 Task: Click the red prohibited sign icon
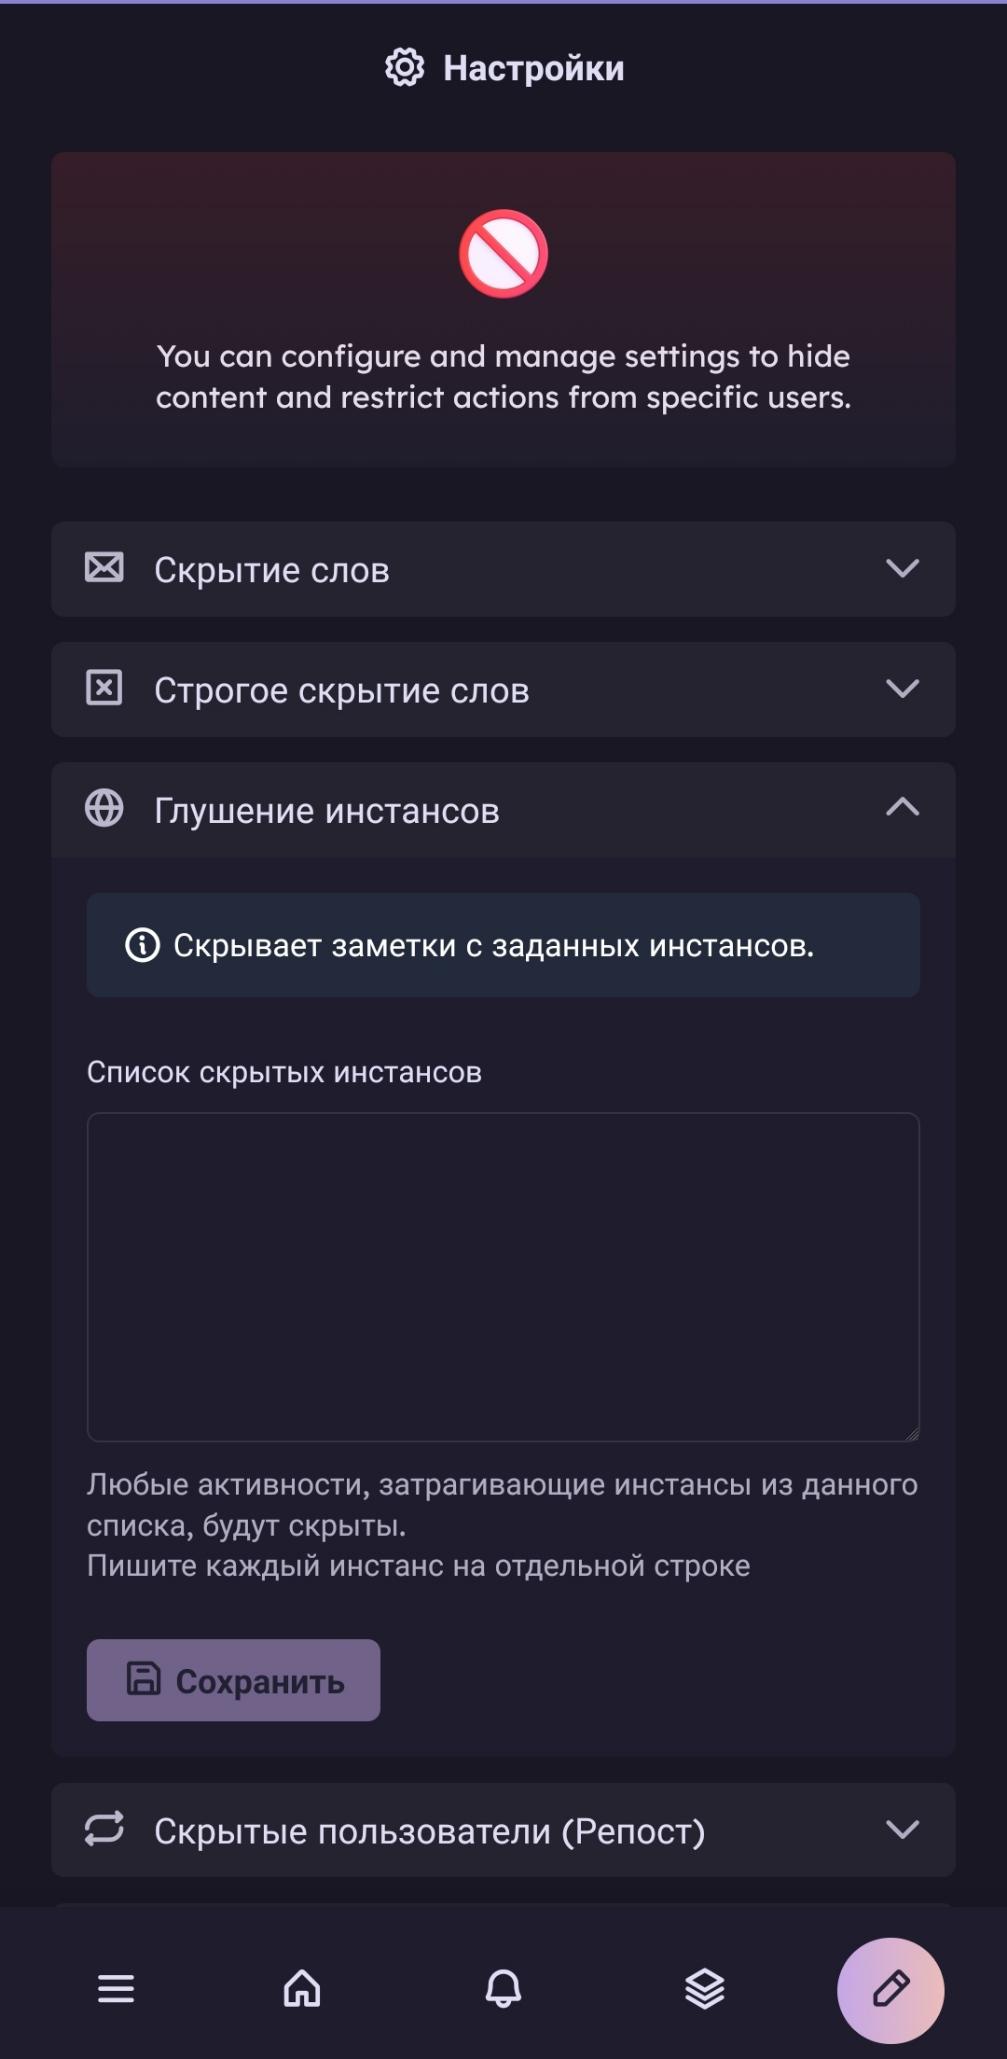503,254
